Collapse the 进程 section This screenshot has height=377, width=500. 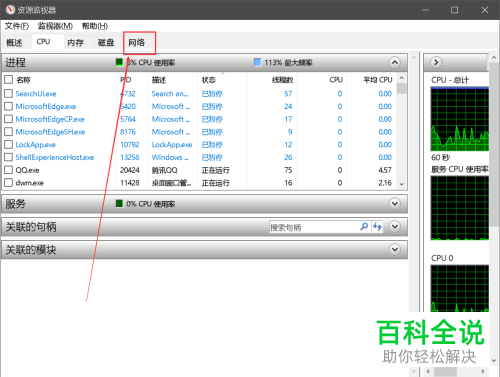pos(395,62)
